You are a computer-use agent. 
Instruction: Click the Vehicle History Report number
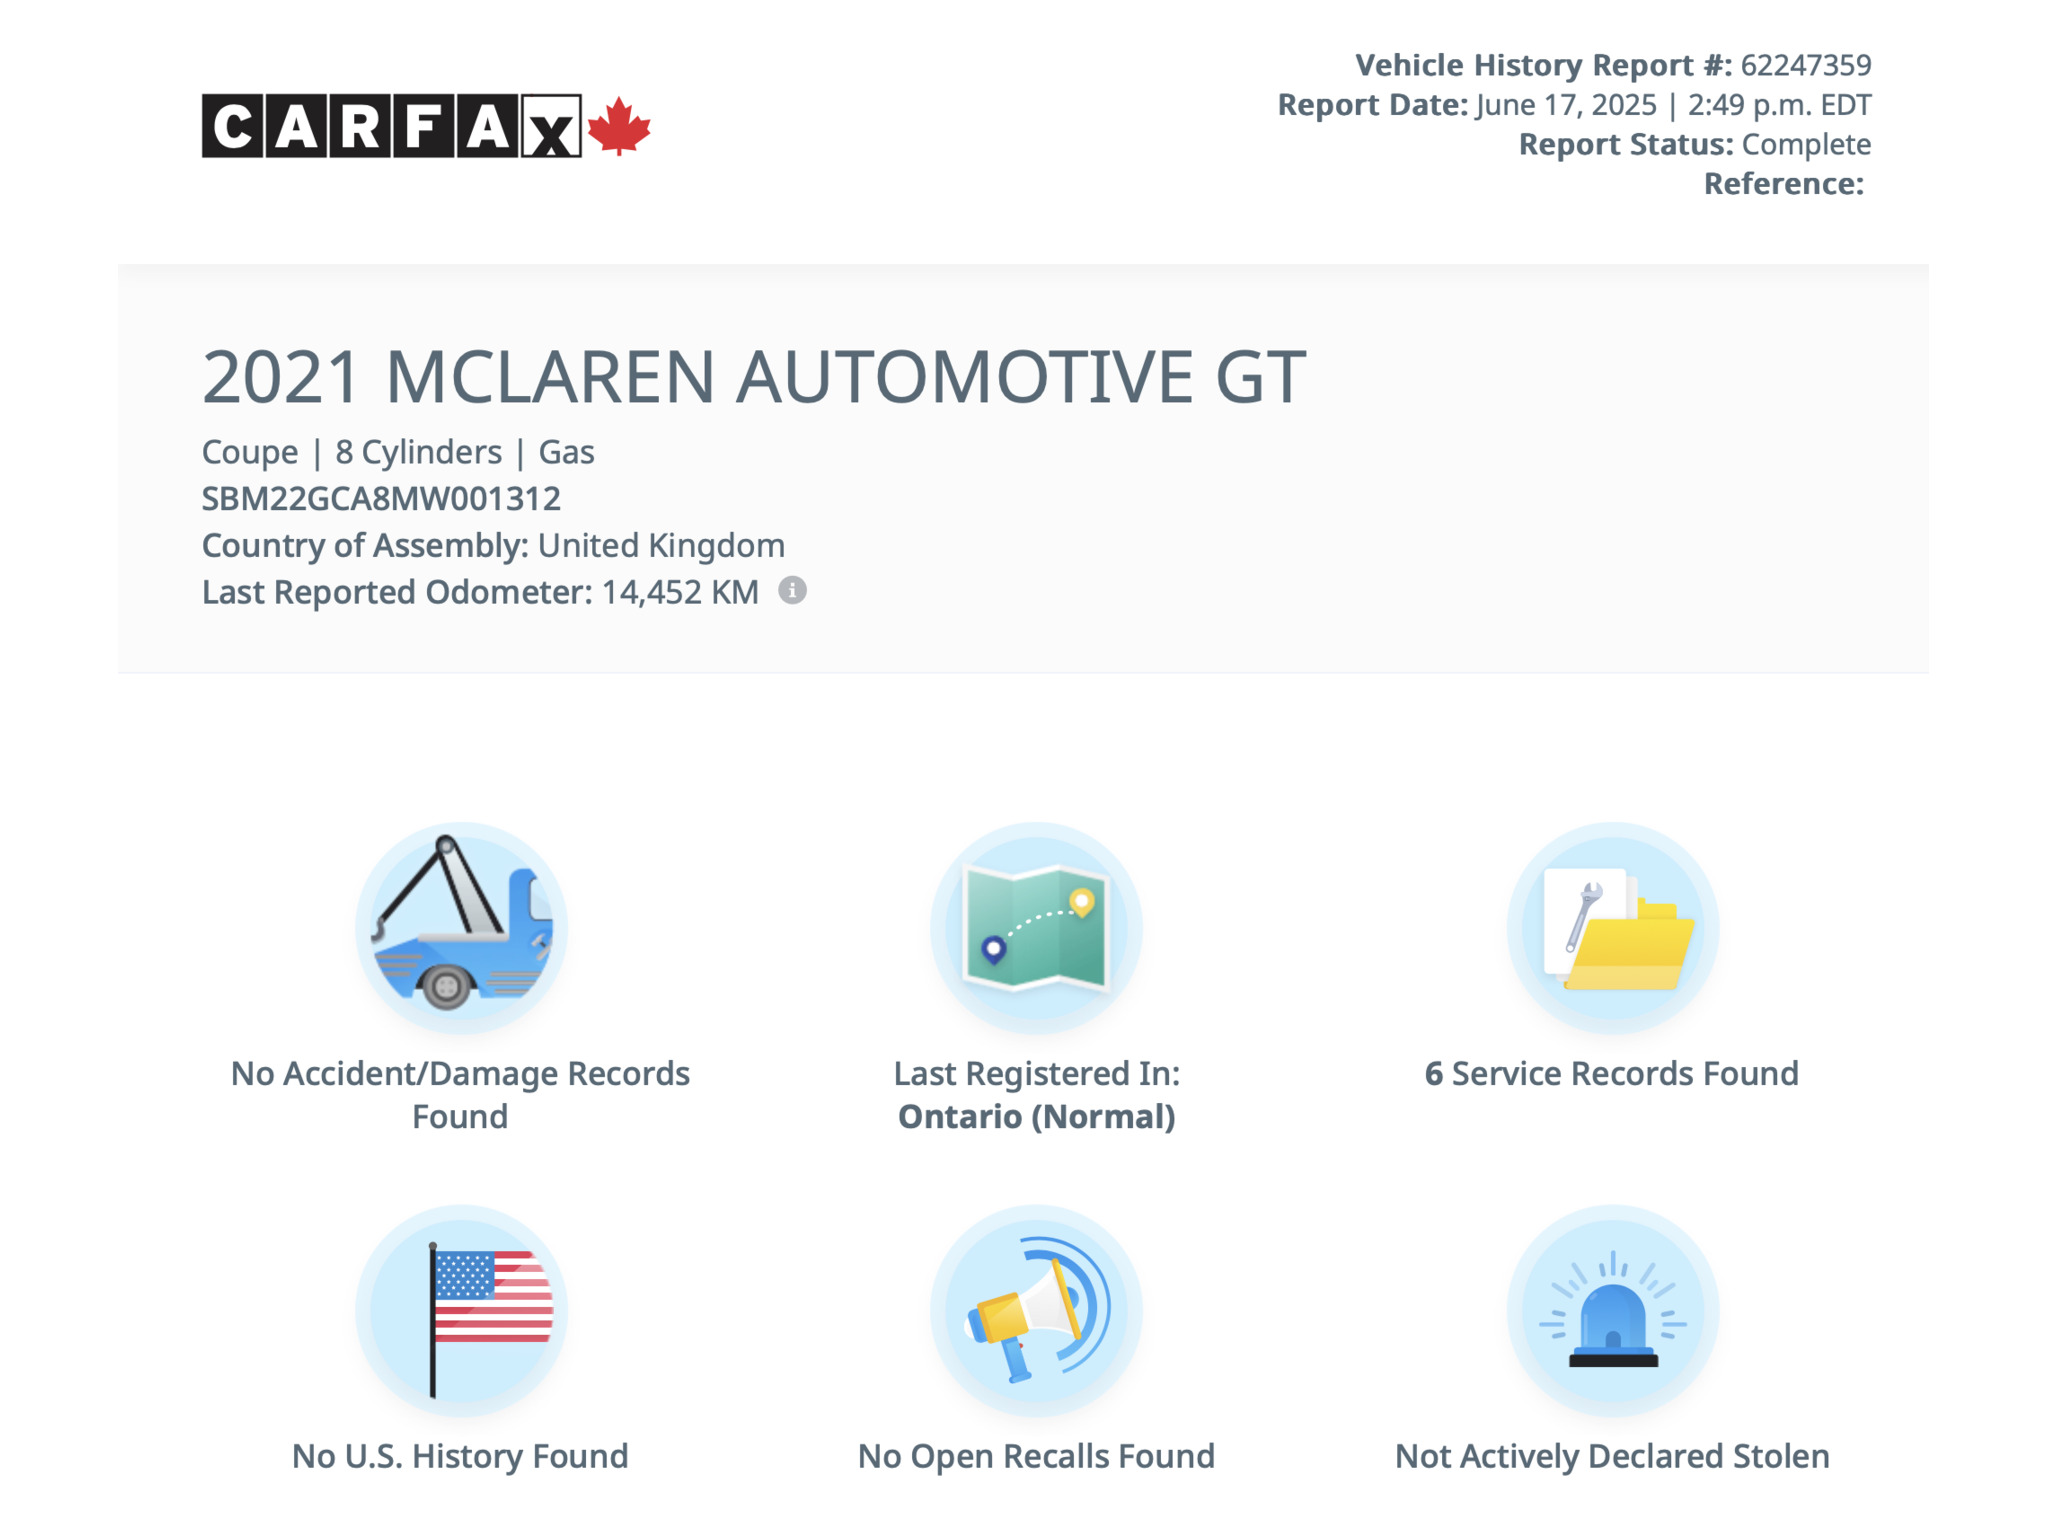coord(1805,65)
